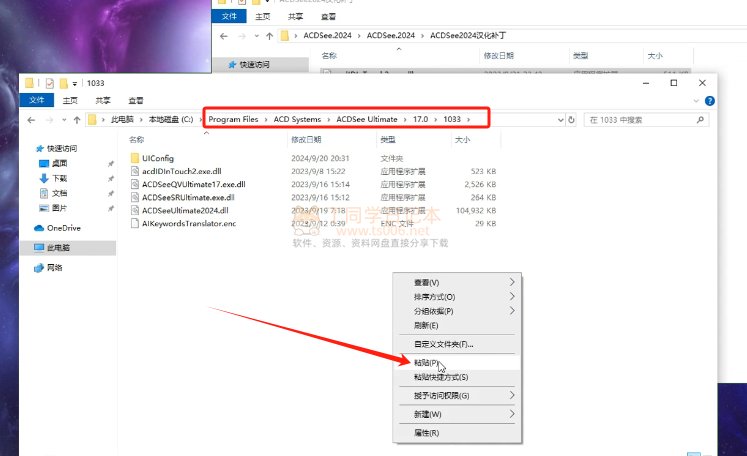Choose 粘贴快捷方式(S) entry
This screenshot has height=456, width=747.
tap(457, 377)
